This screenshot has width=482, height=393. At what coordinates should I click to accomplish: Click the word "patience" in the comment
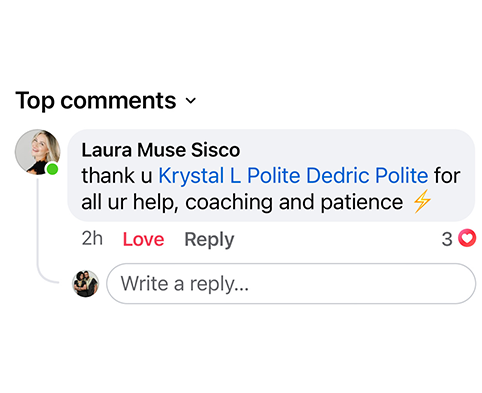[x=362, y=202]
